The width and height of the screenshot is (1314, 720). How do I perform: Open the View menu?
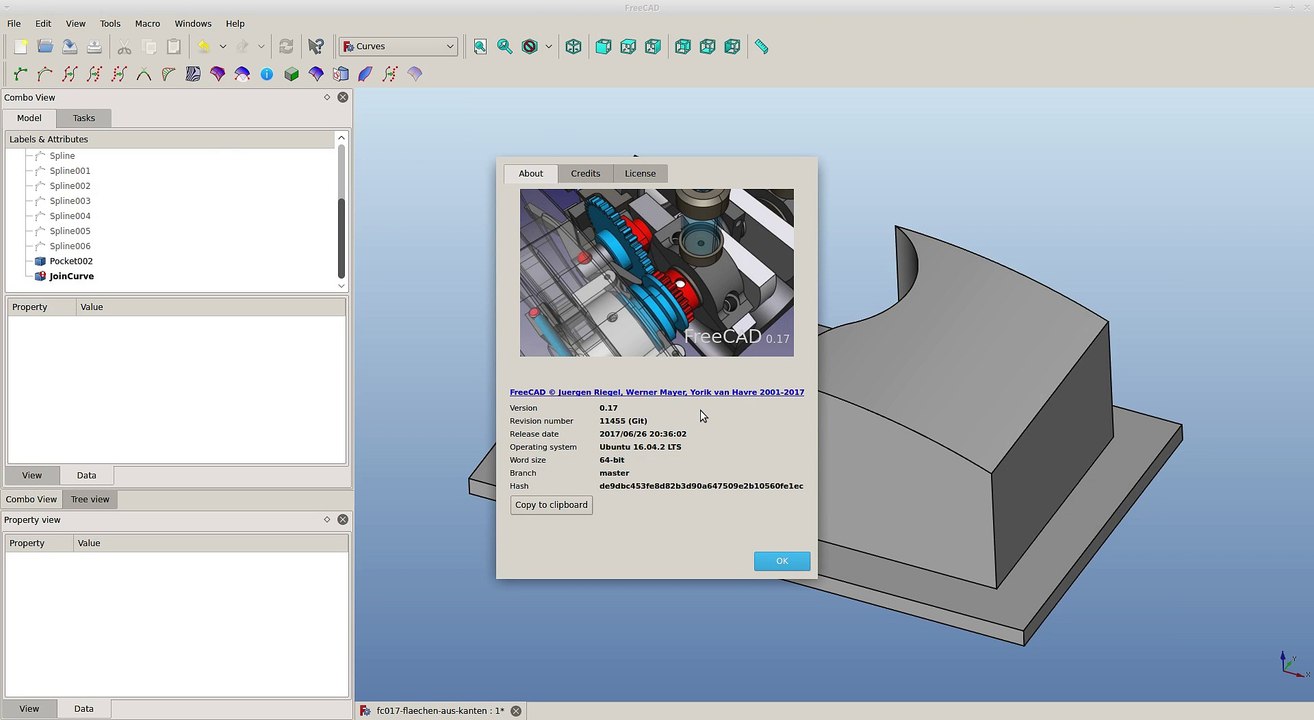click(76, 23)
